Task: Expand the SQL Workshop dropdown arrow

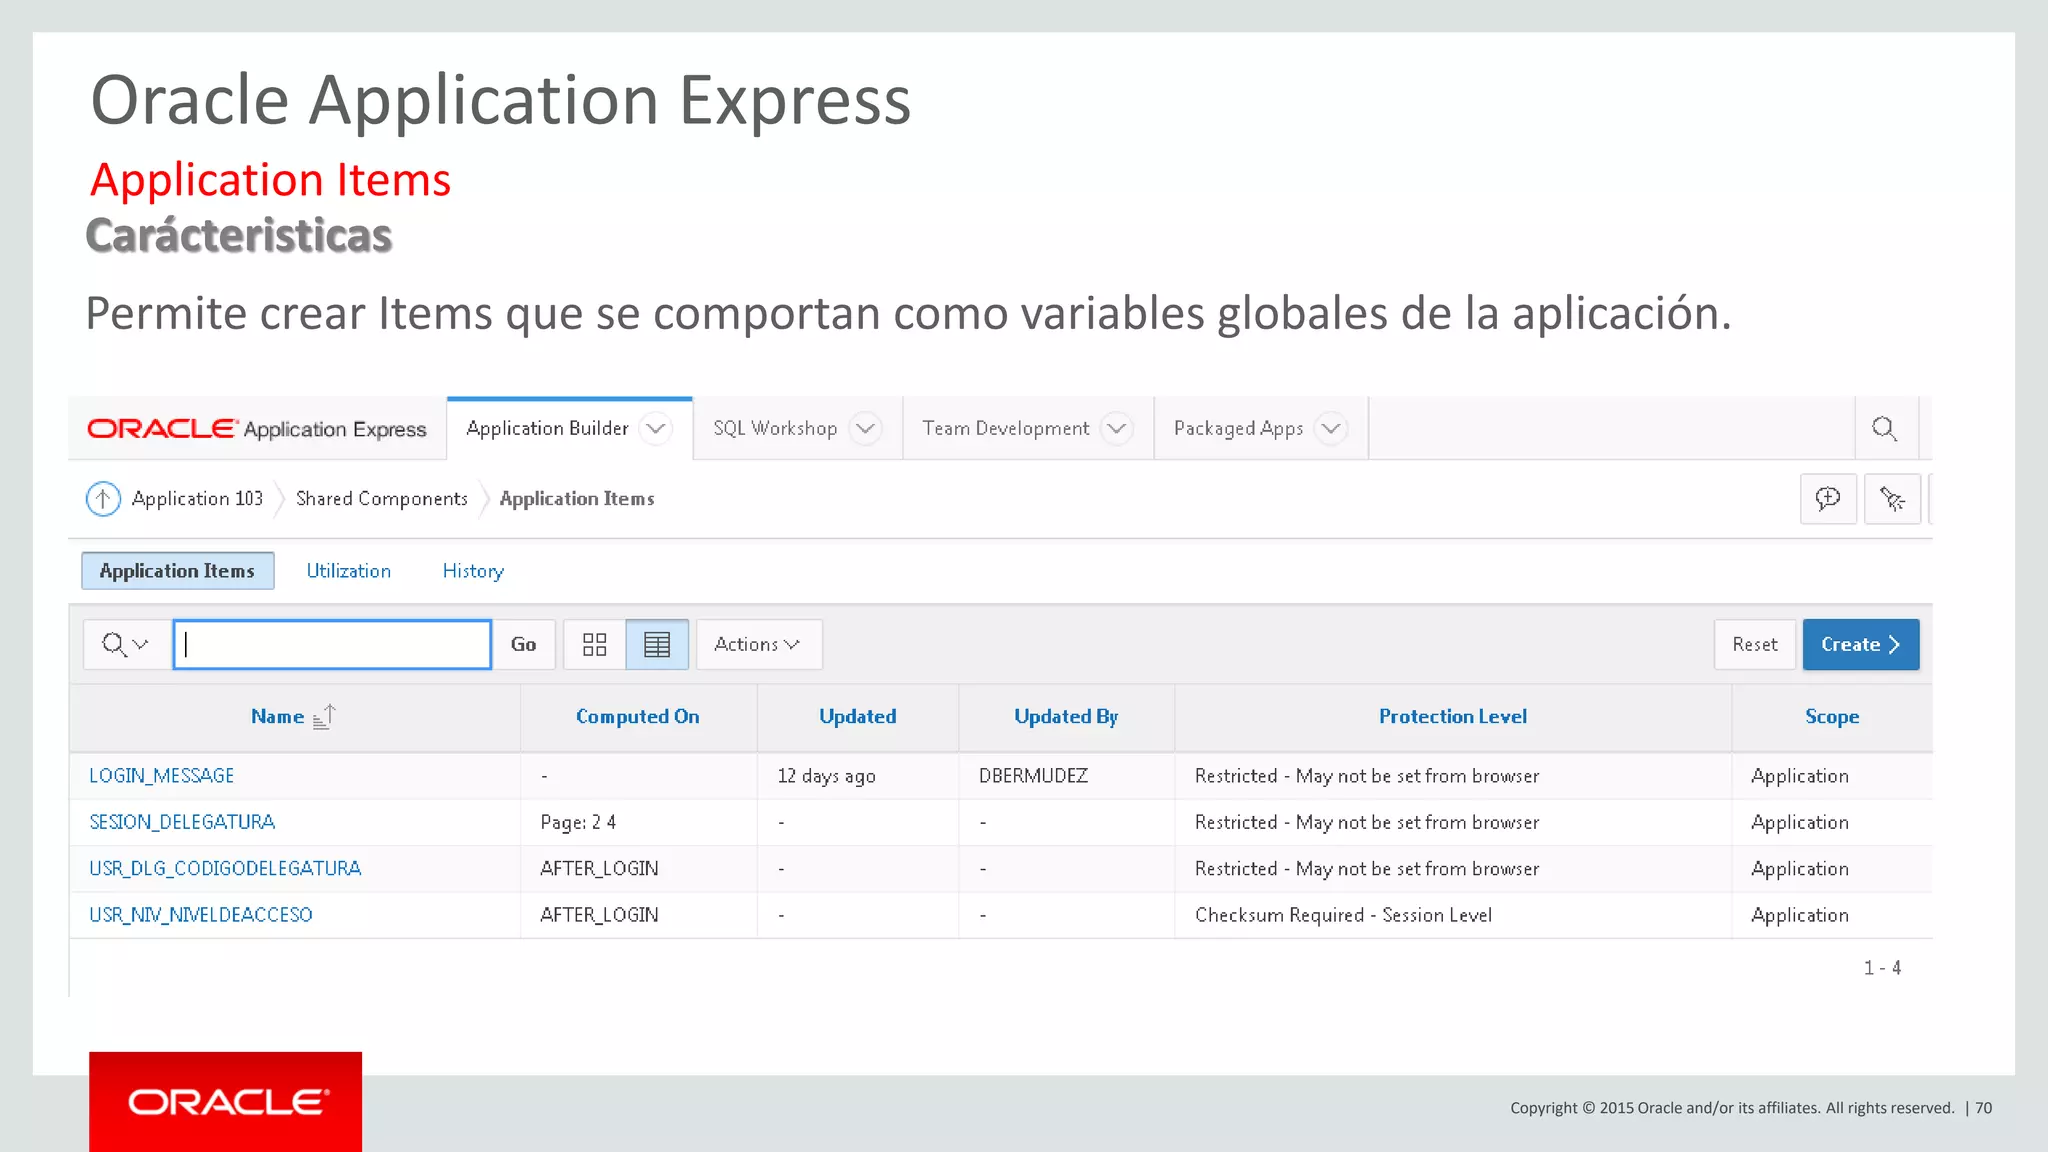Action: click(866, 429)
